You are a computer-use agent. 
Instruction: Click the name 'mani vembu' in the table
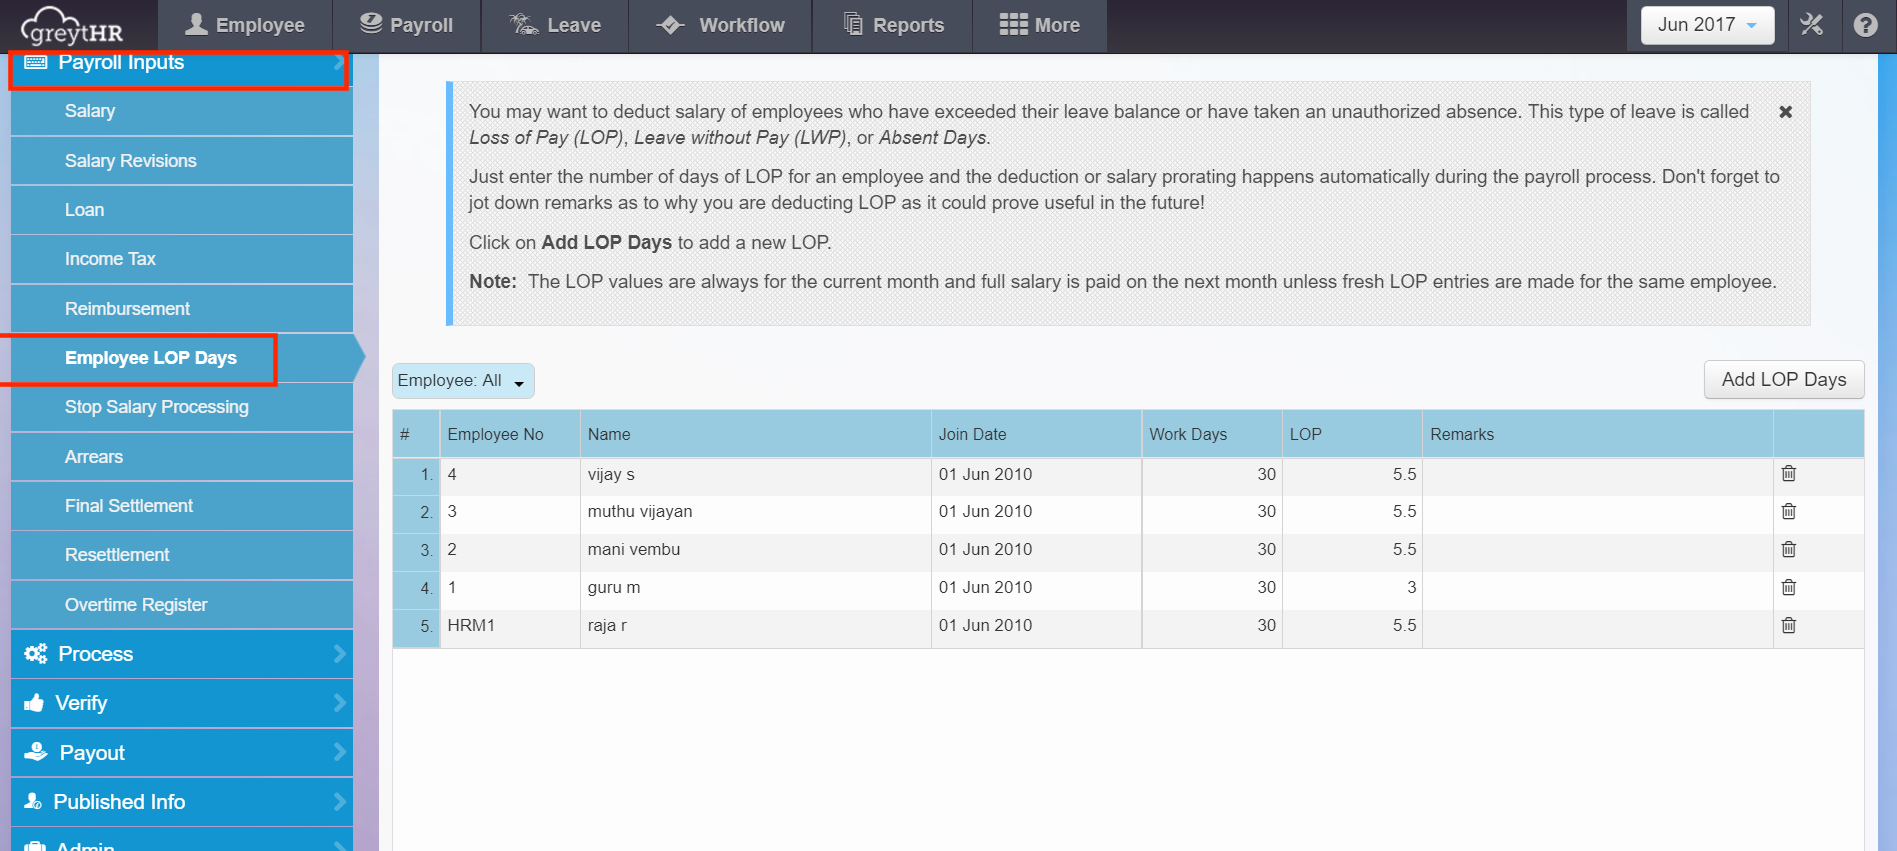(634, 549)
